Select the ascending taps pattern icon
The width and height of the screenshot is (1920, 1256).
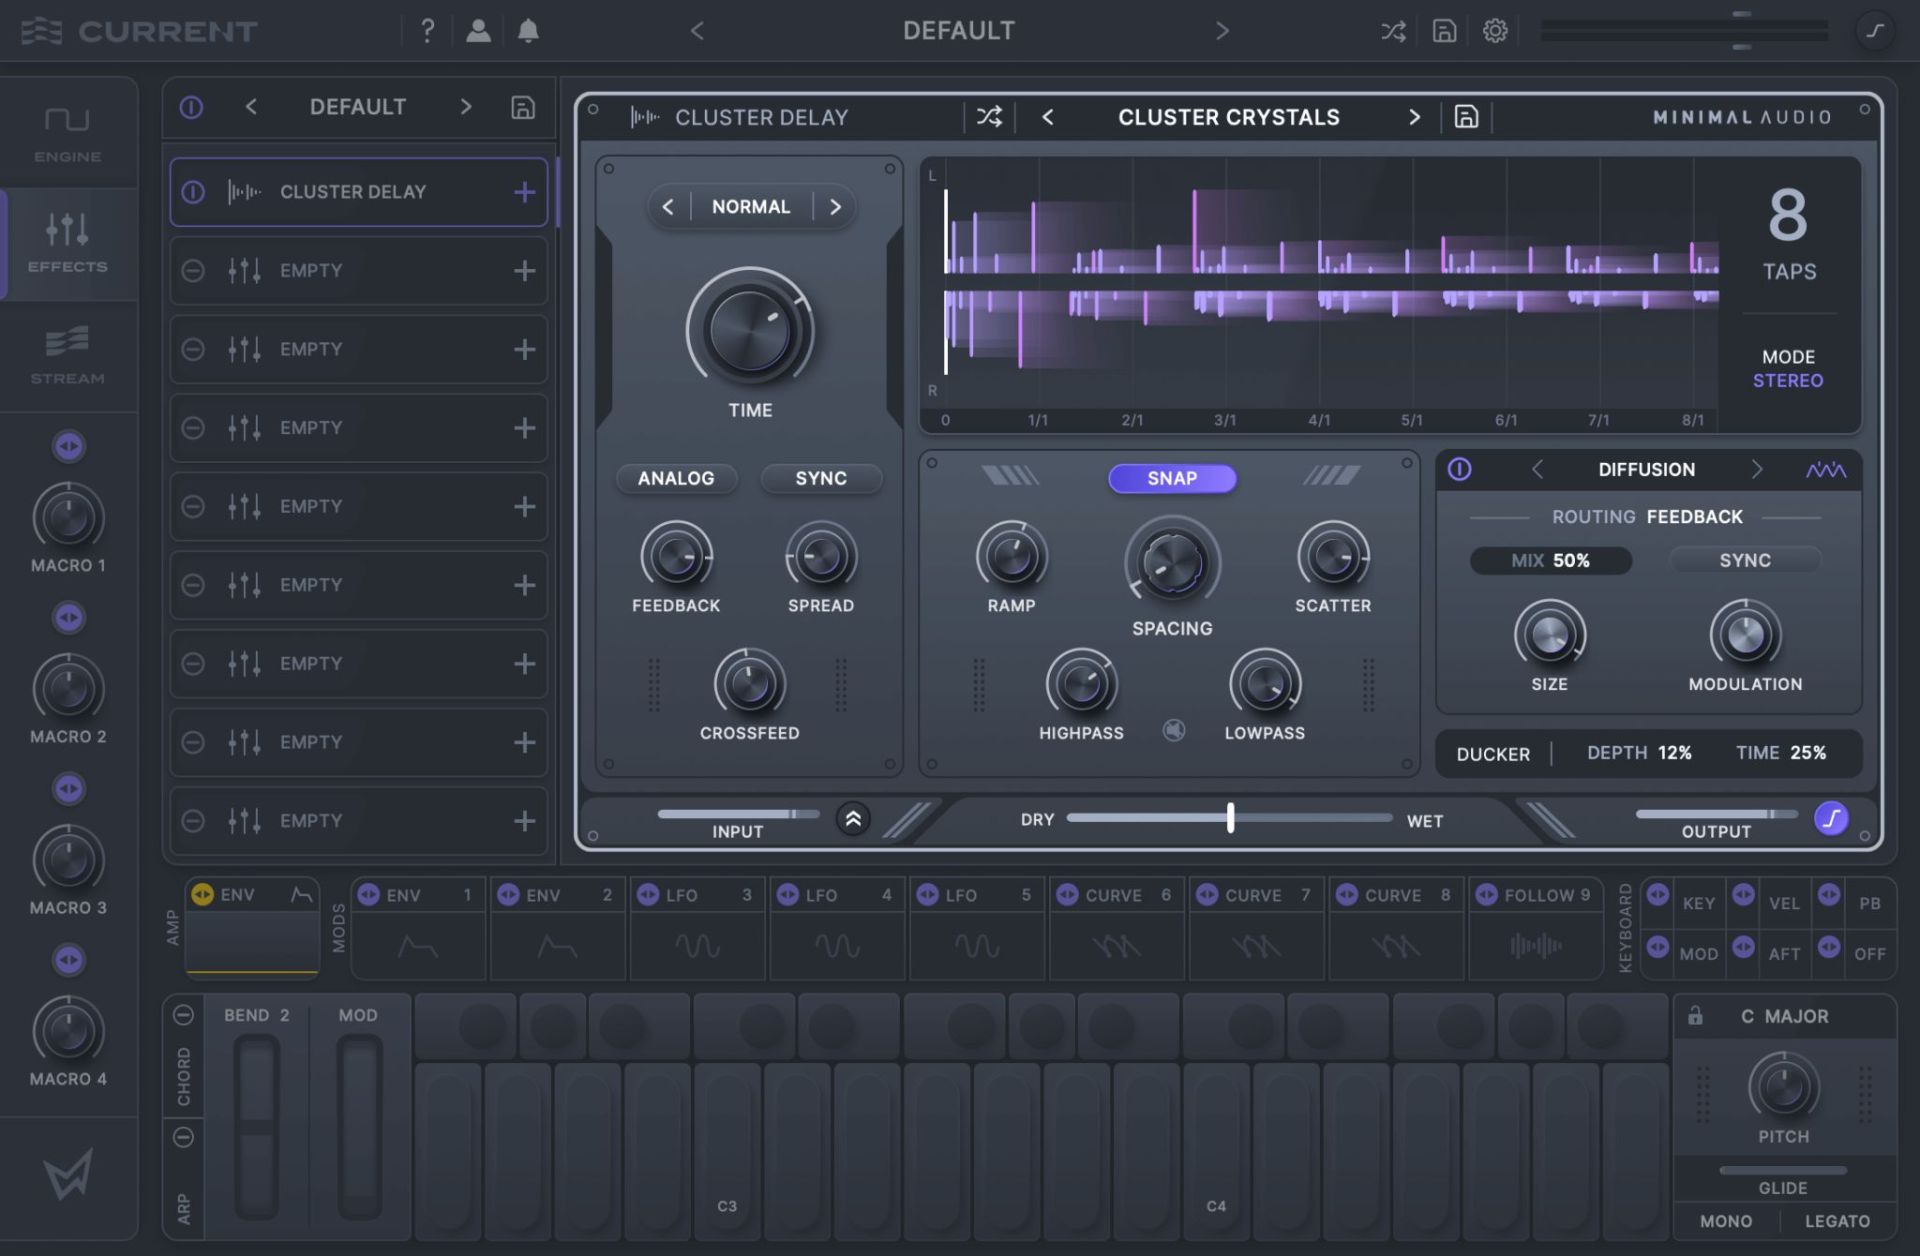tap(1332, 476)
